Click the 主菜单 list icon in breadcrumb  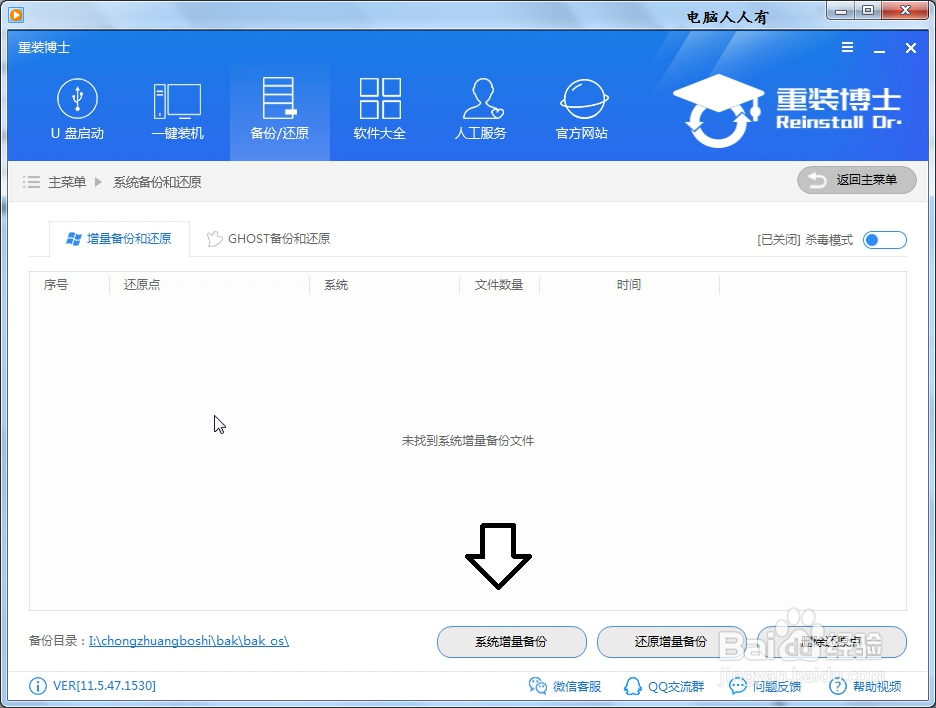tap(31, 182)
